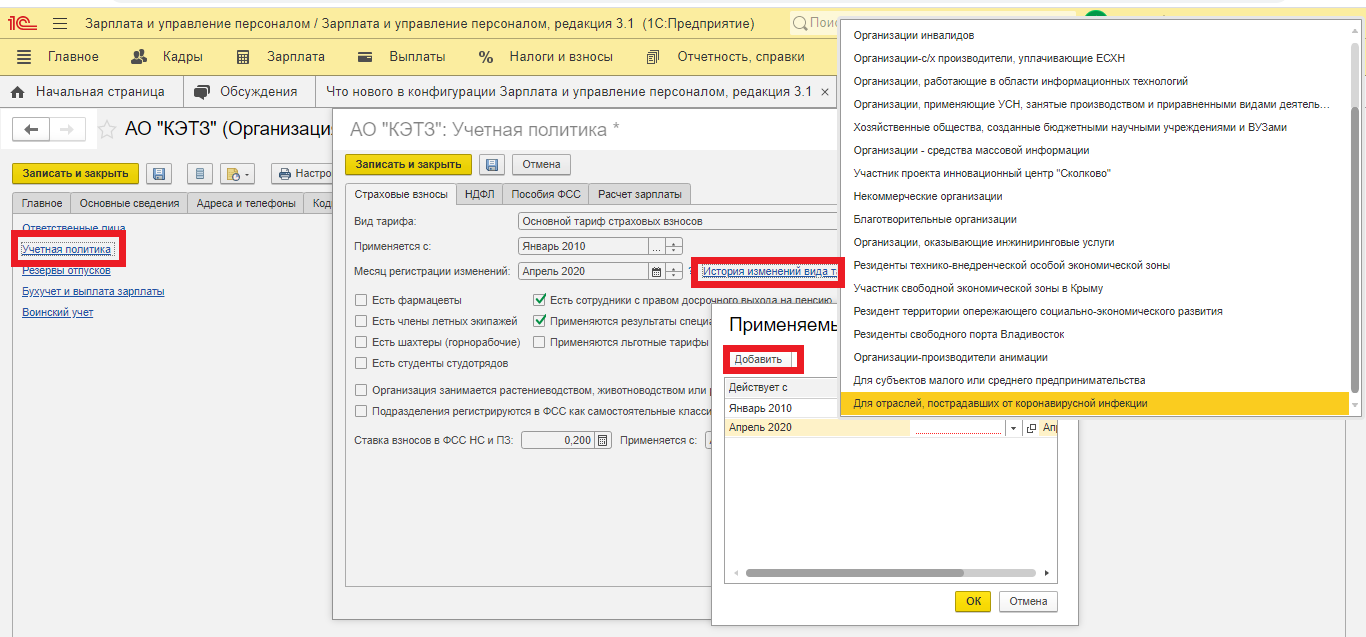The width and height of the screenshot is (1366, 637).
Task: Select Организации-производители анимации from list
Action: 950,357
